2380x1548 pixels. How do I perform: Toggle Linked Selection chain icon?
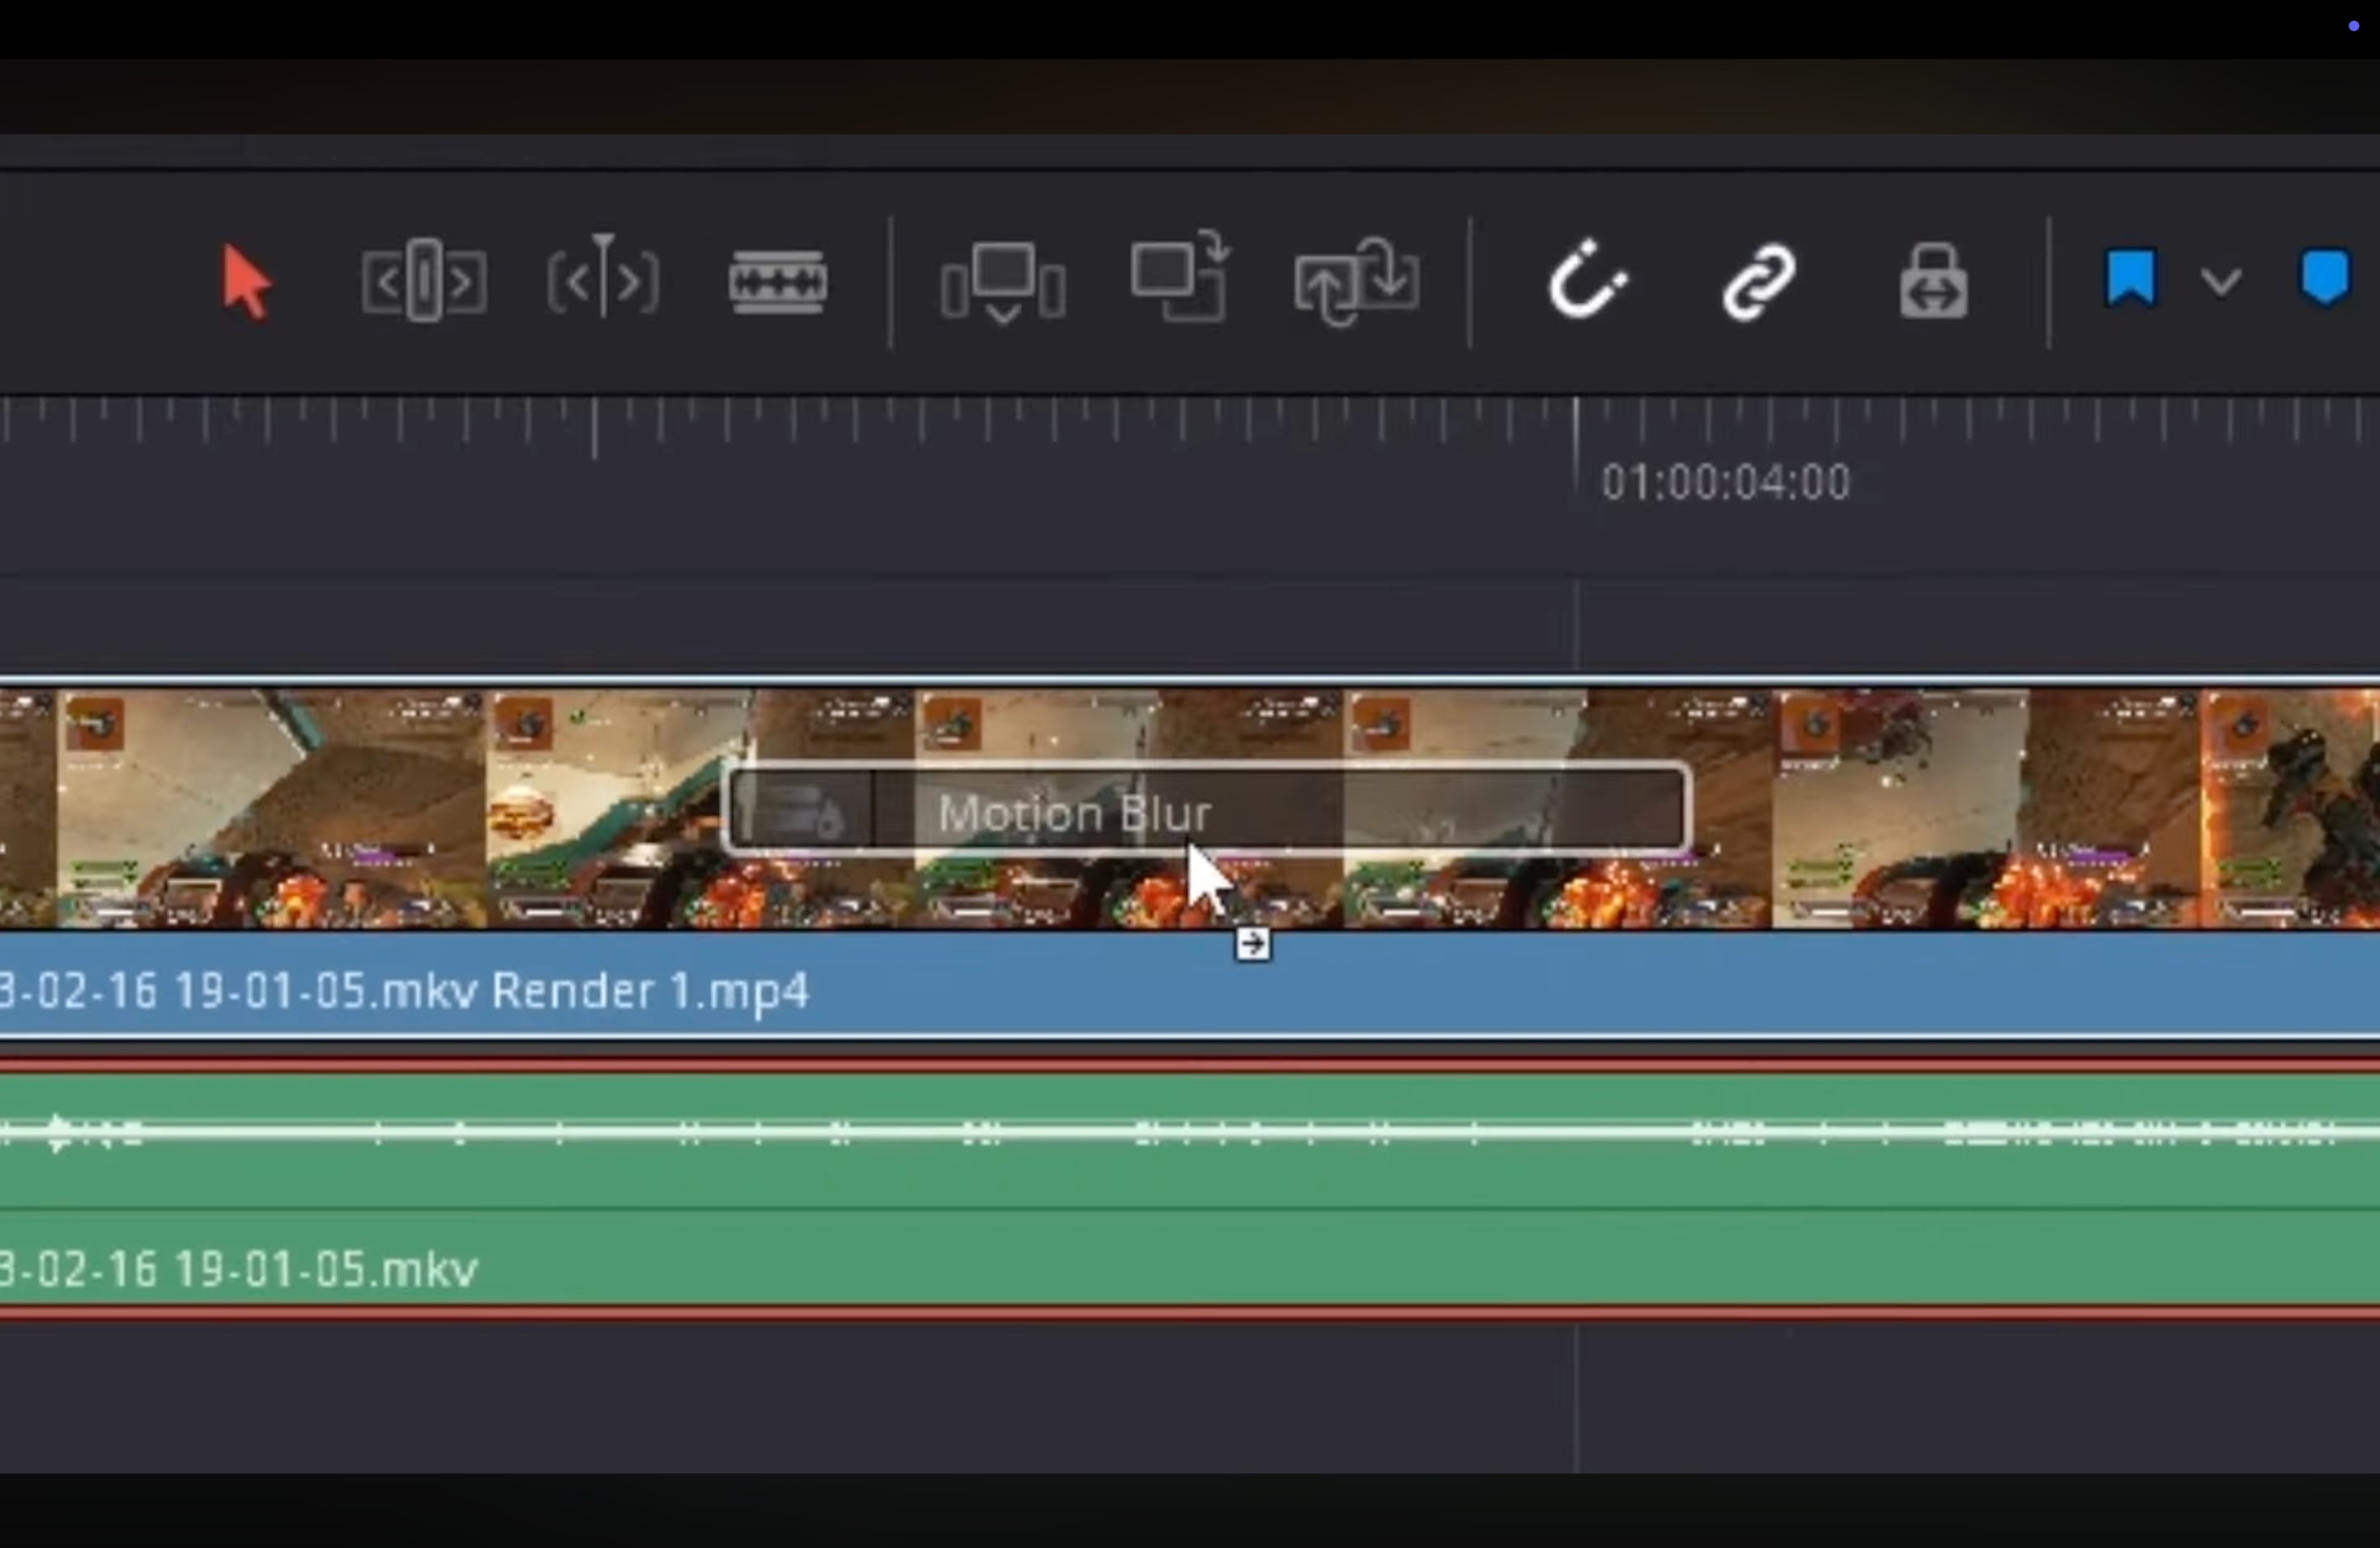[1759, 282]
